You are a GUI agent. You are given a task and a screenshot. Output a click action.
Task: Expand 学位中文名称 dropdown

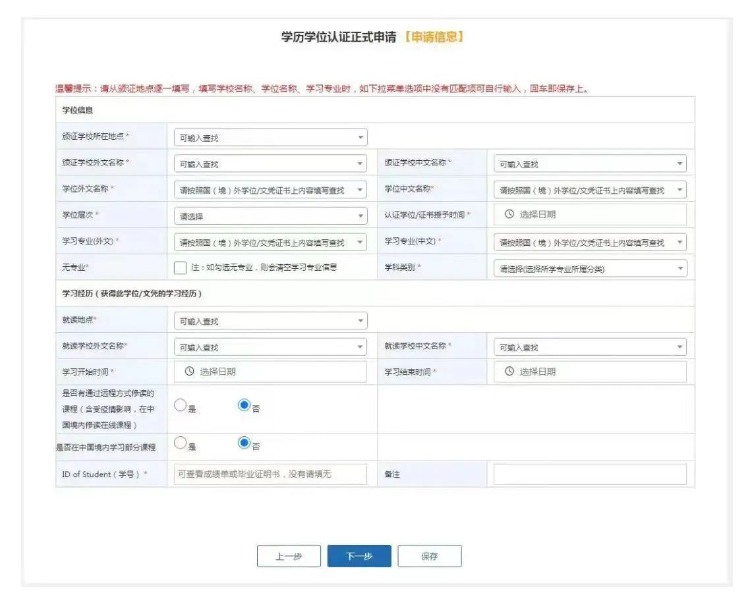point(590,190)
